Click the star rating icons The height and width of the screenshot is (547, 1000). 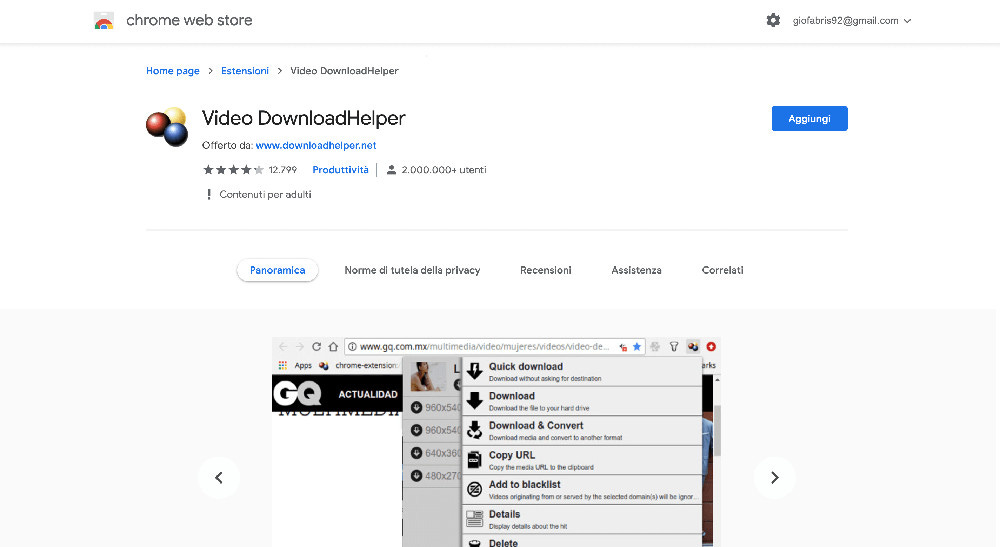click(233, 170)
